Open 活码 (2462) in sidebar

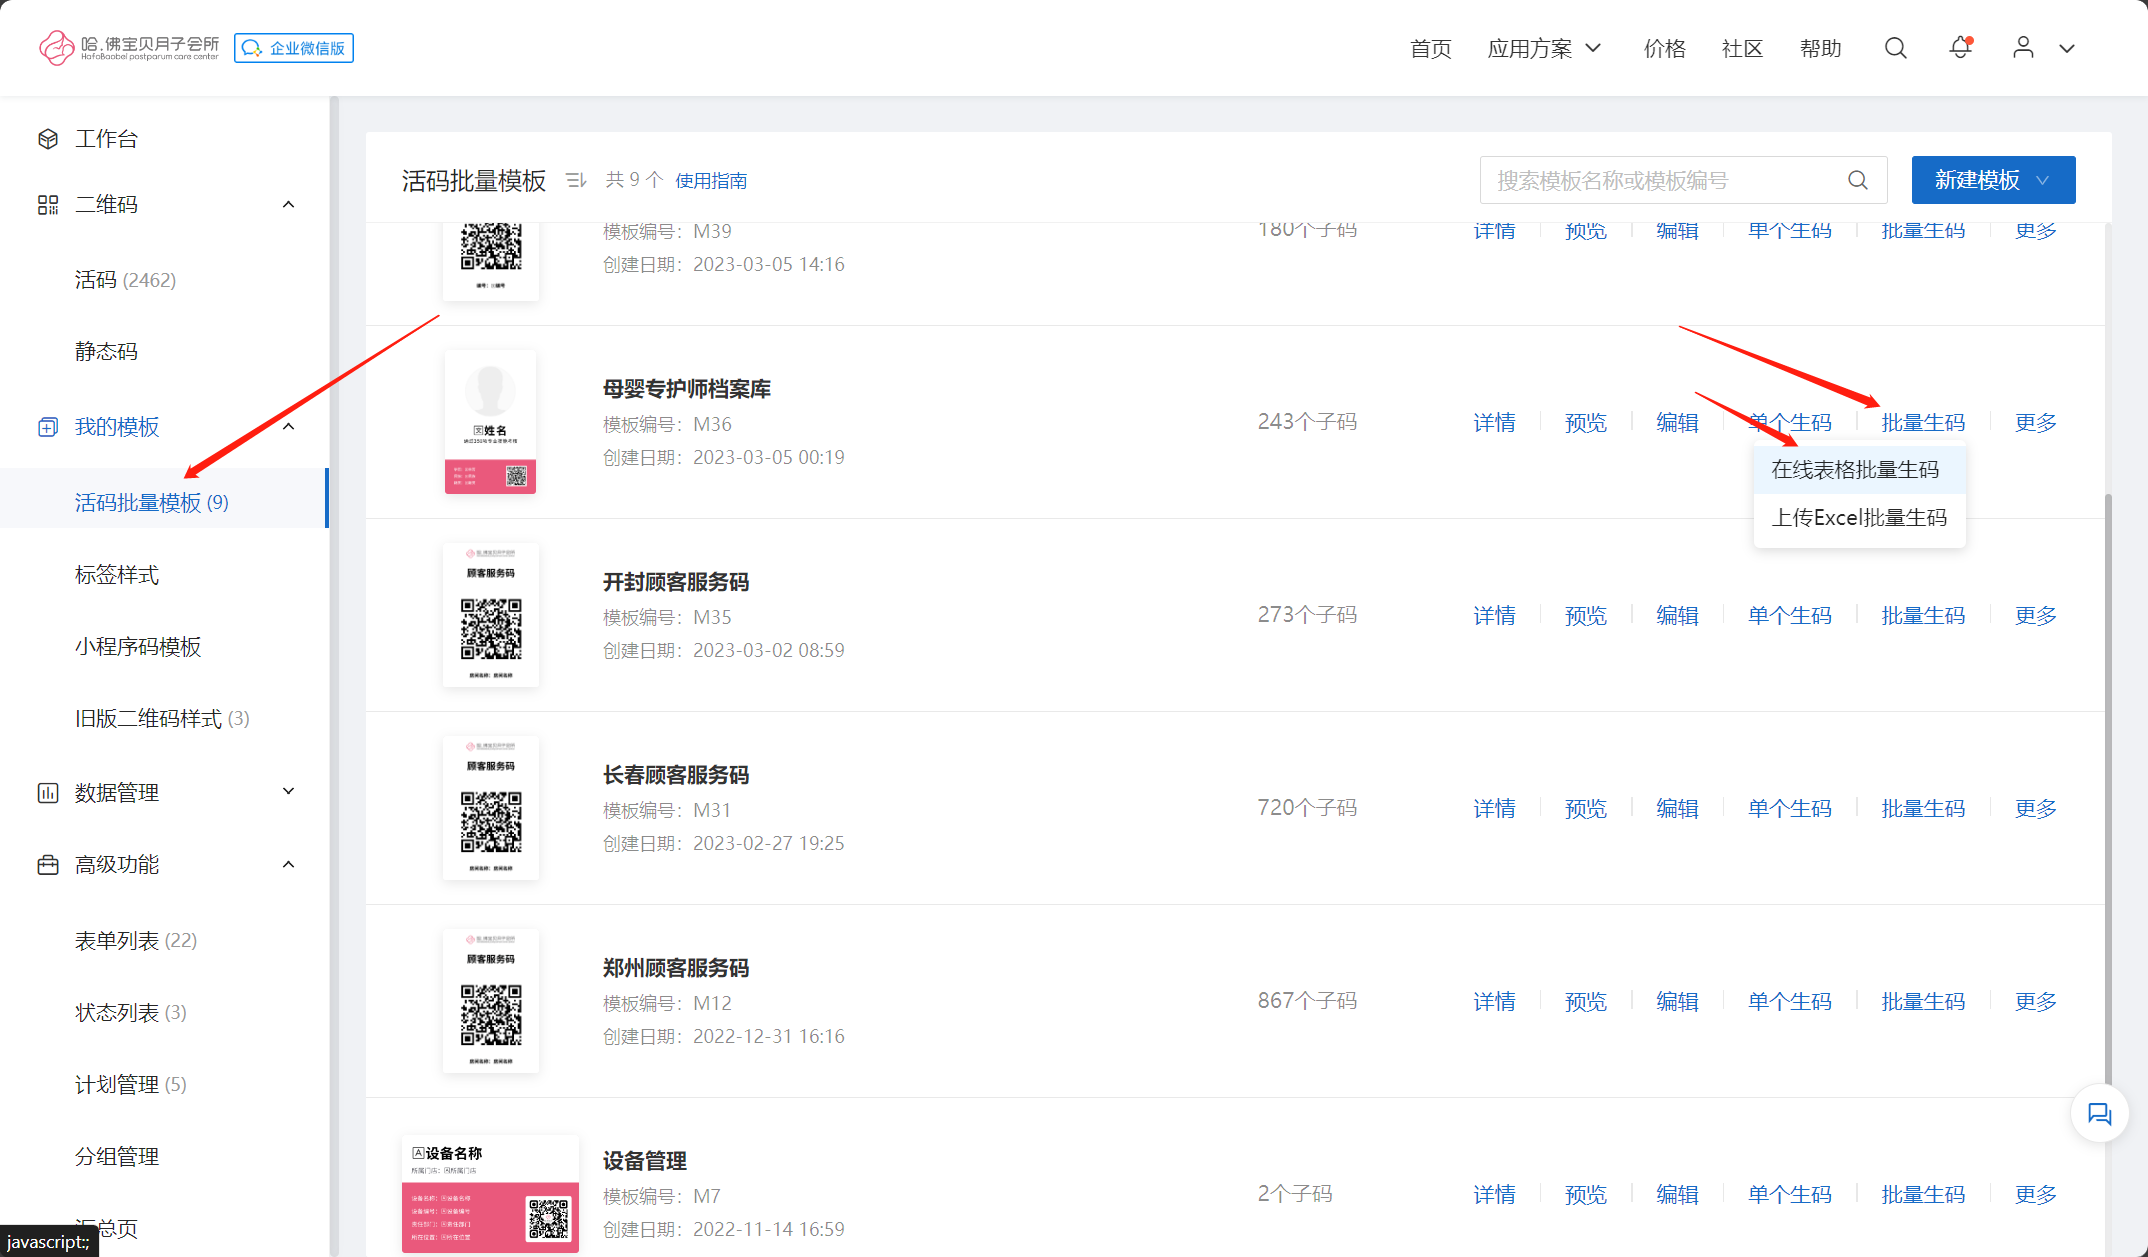(x=125, y=280)
